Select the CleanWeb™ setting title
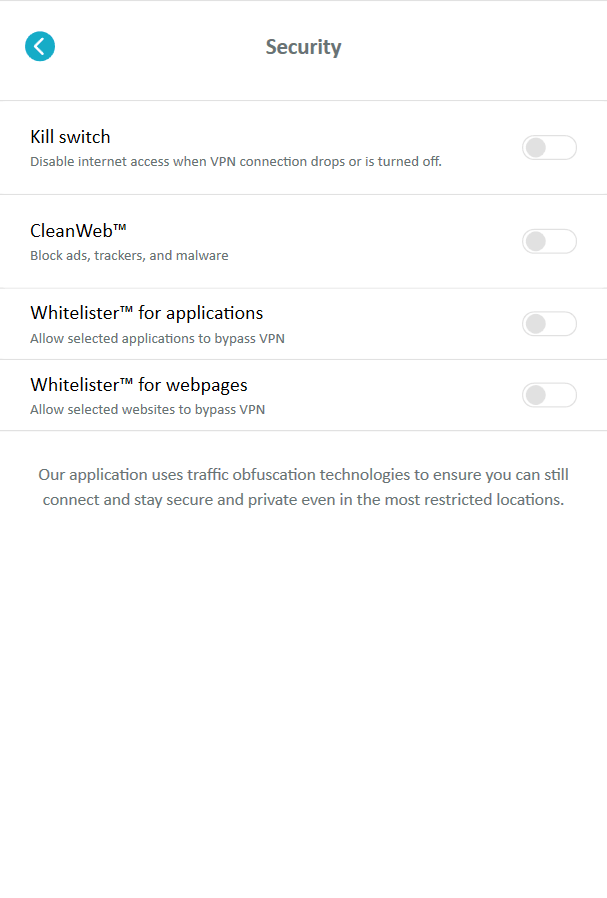This screenshot has width=607, height=898. 70,231
